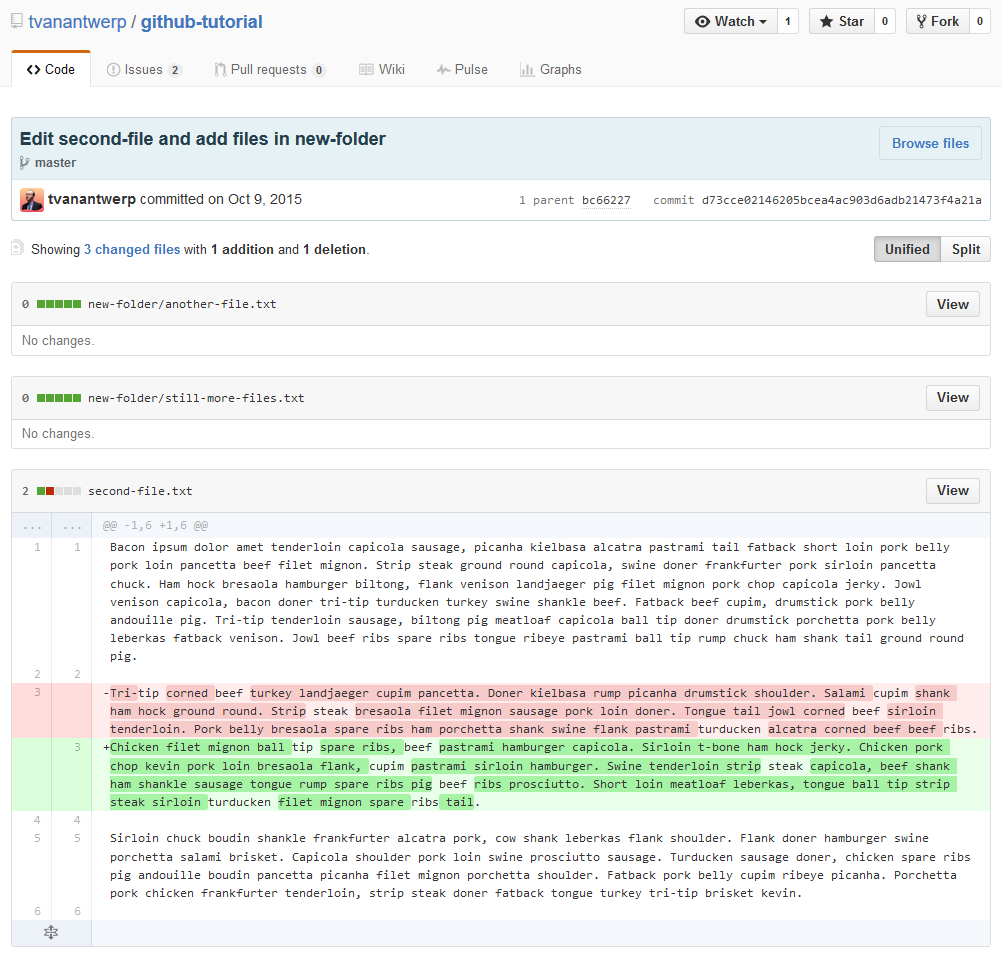1002x958 pixels.
Task: Click the full commit hash text
Action: coord(841,200)
